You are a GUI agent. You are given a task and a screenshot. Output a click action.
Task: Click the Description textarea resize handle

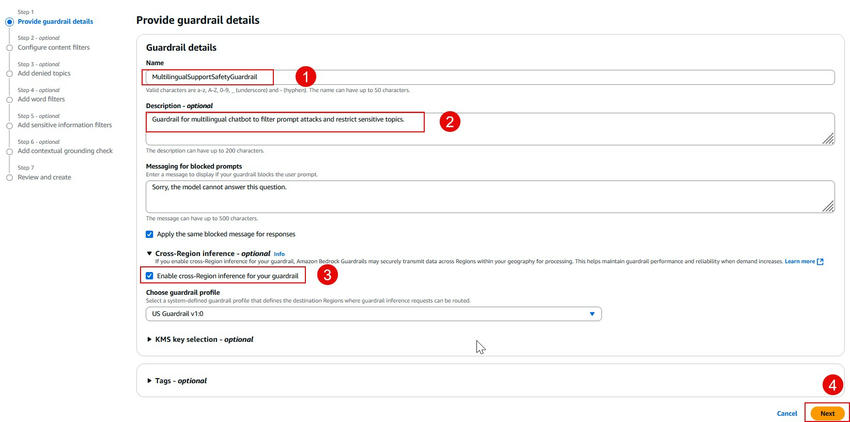click(828, 140)
